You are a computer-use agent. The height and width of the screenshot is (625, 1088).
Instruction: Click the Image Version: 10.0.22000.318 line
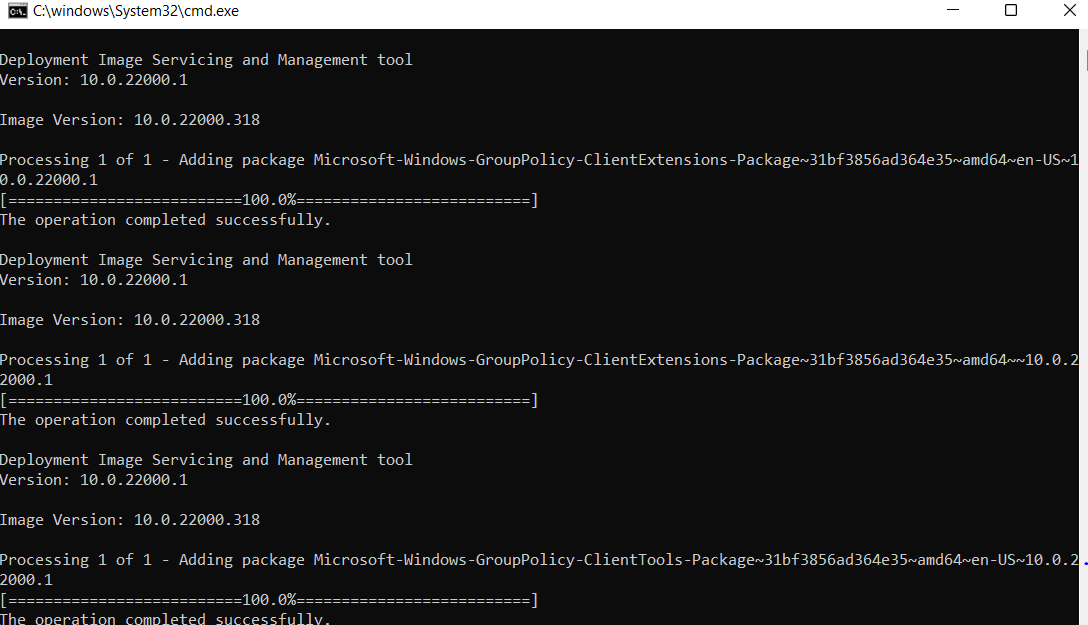130,119
